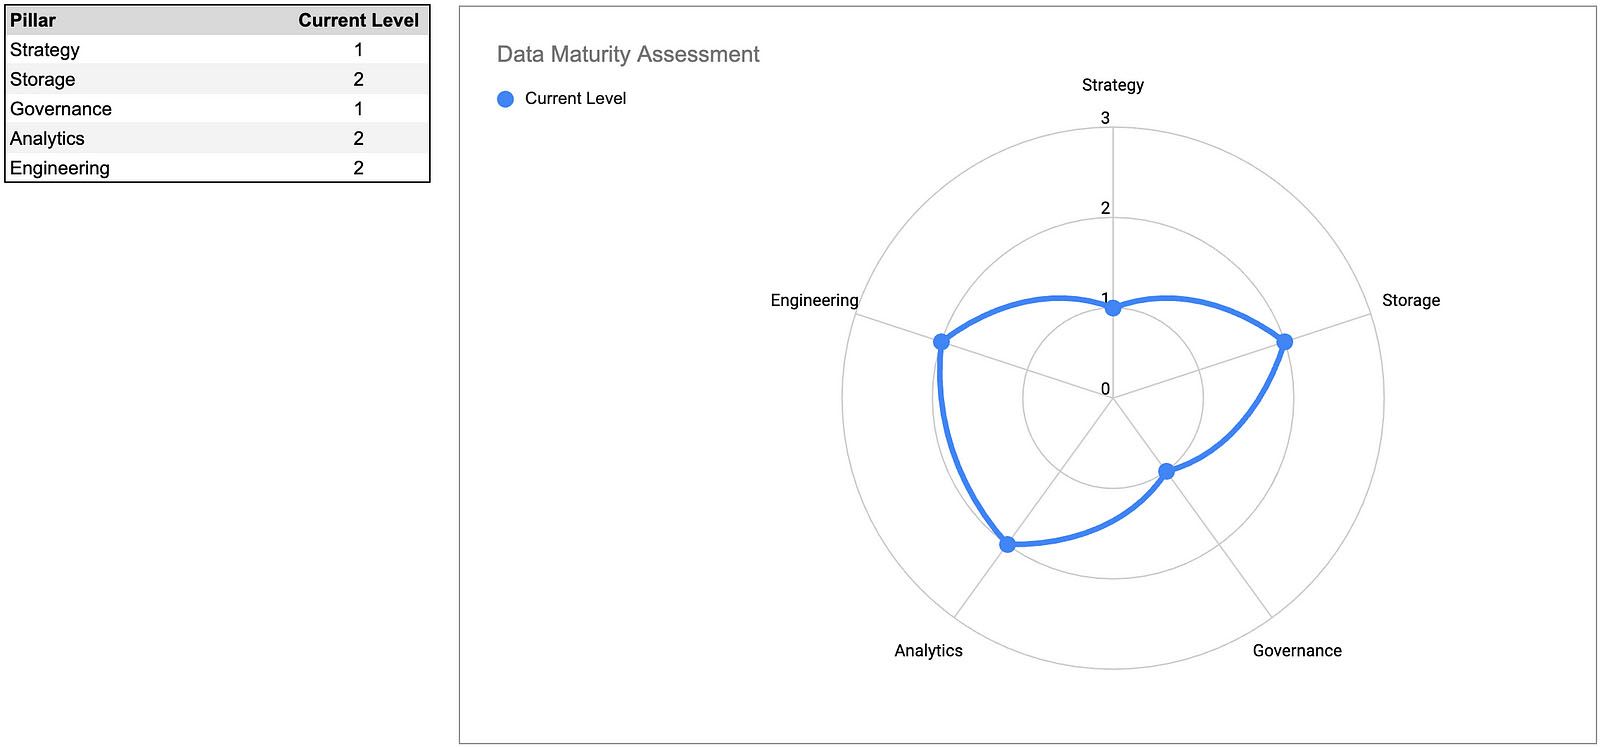Select the Governance axis label on the chart
Screen dimensions: 1600x747
tap(1296, 650)
